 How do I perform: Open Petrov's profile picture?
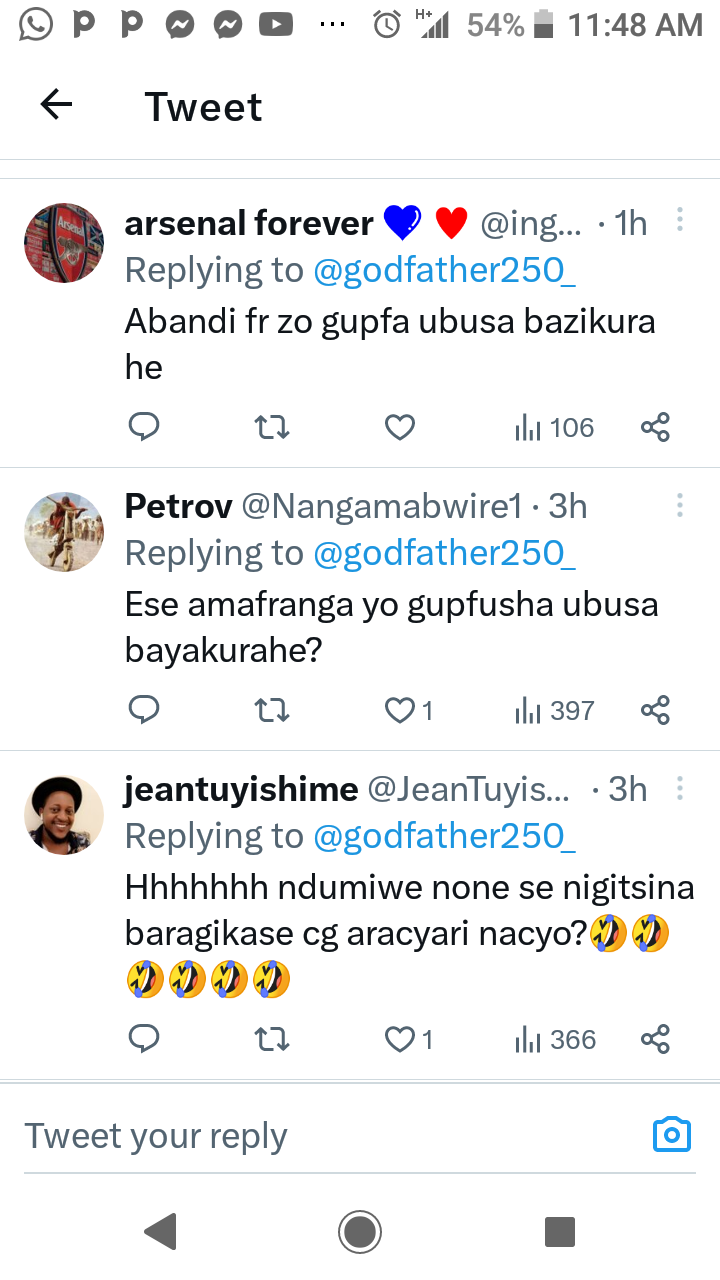(64, 531)
